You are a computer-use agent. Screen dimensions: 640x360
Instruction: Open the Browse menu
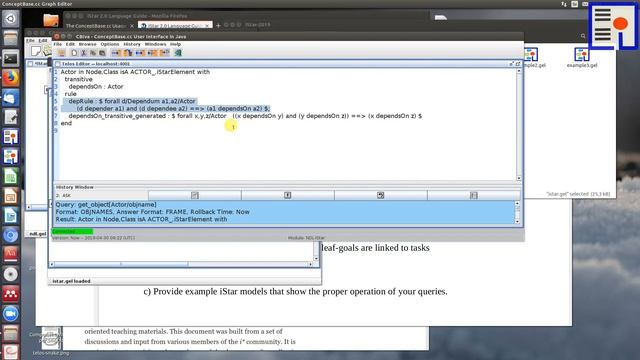pyautogui.click(x=87, y=44)
